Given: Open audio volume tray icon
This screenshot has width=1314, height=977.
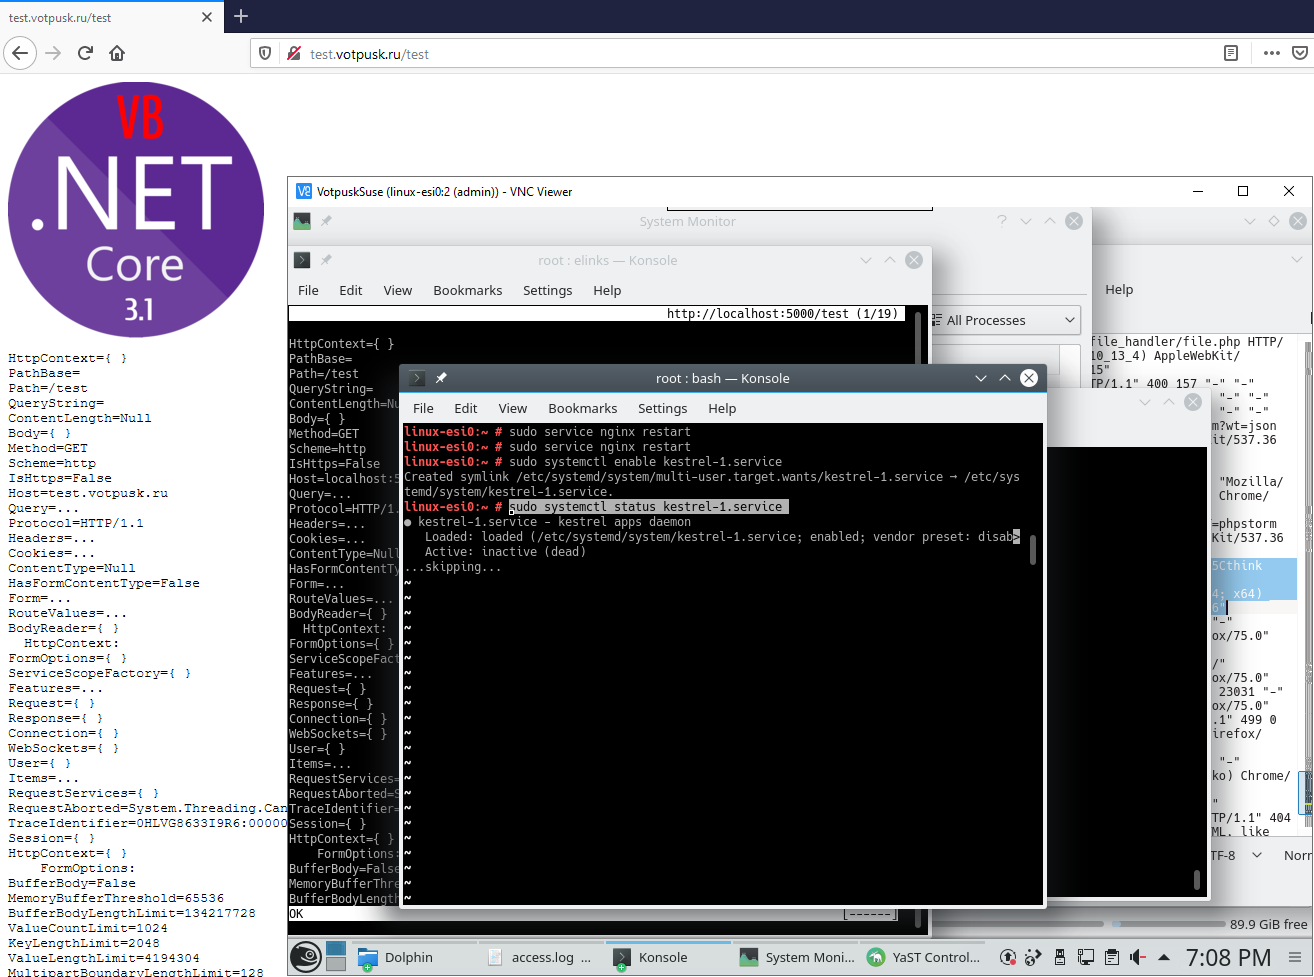Looking at the screenshot, I should [1138, 957].
